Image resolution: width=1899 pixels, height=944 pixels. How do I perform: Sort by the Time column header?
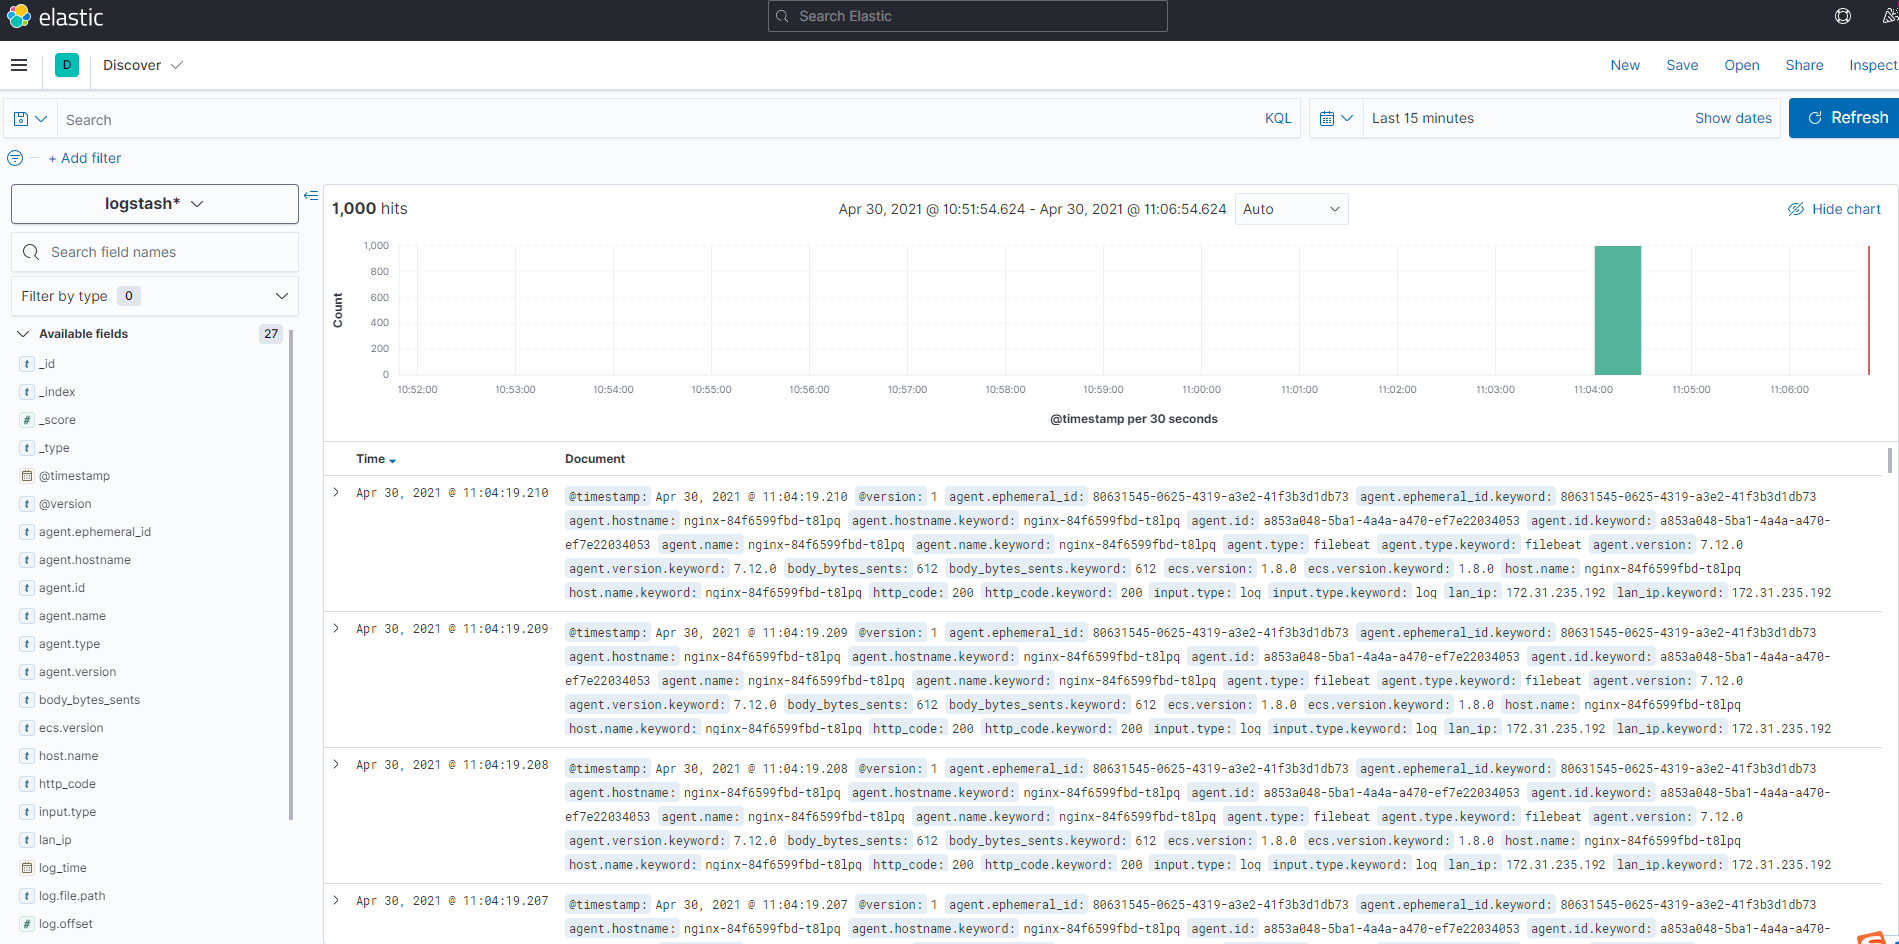[x=376, y=459]
